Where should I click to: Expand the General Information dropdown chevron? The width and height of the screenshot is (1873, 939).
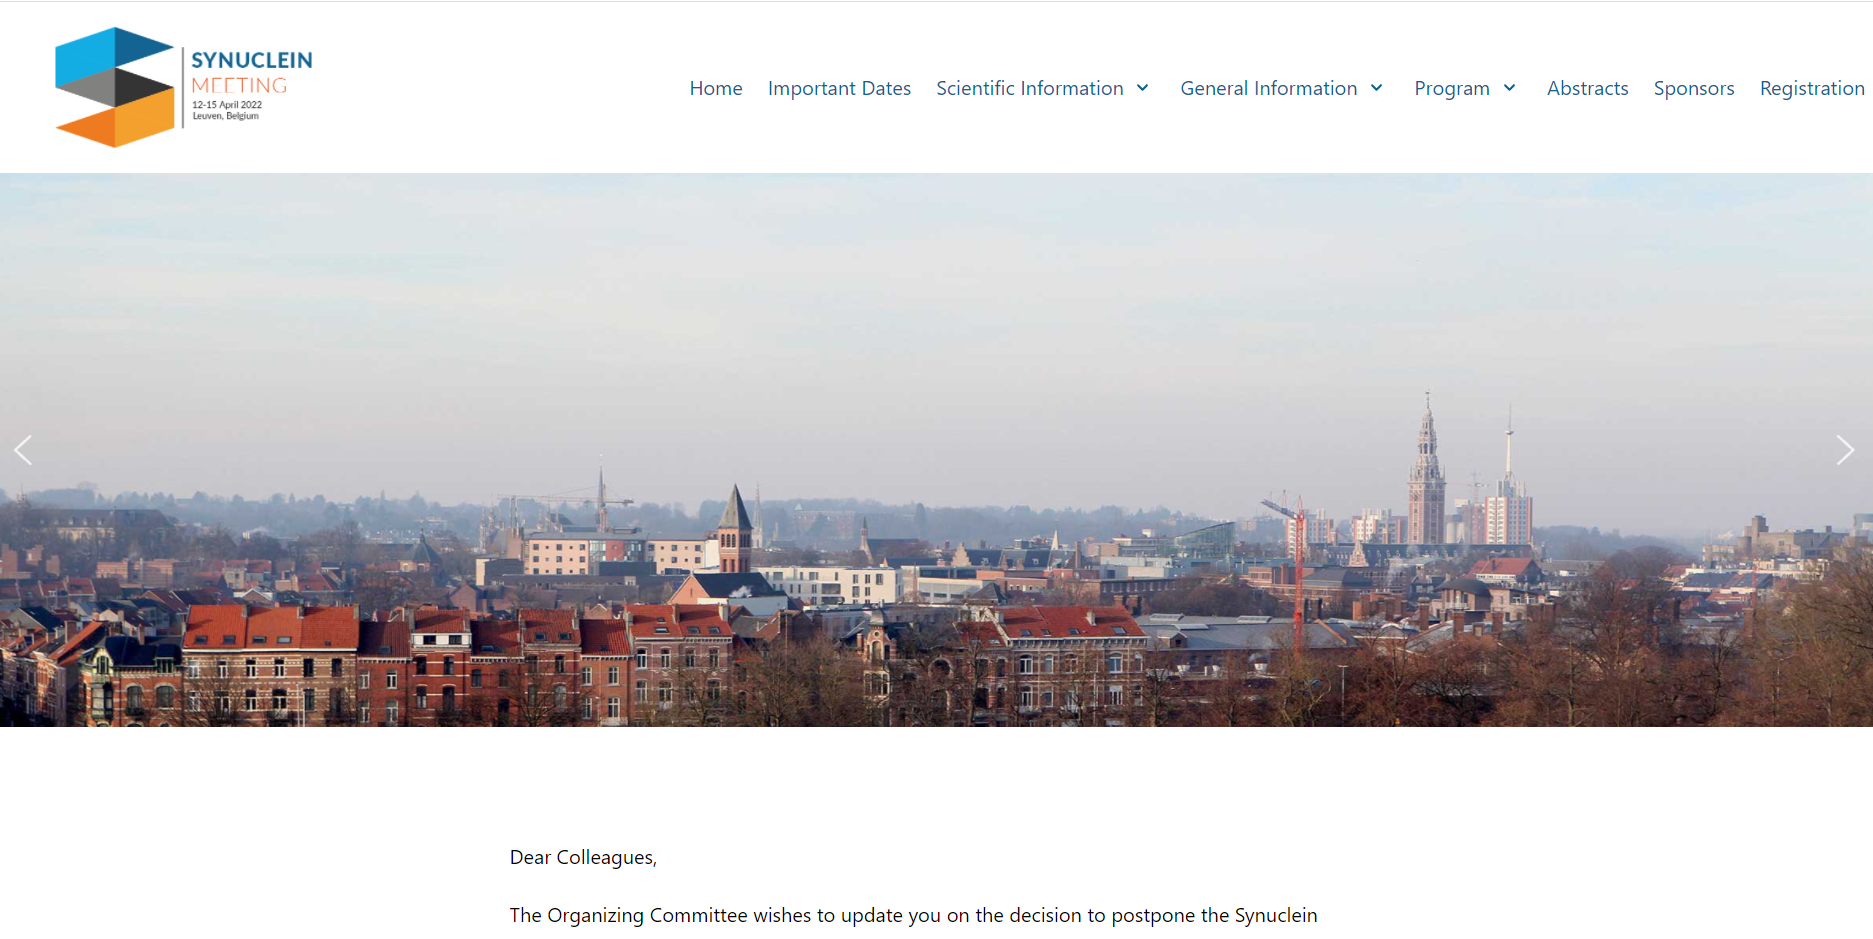pos(1376,88)
